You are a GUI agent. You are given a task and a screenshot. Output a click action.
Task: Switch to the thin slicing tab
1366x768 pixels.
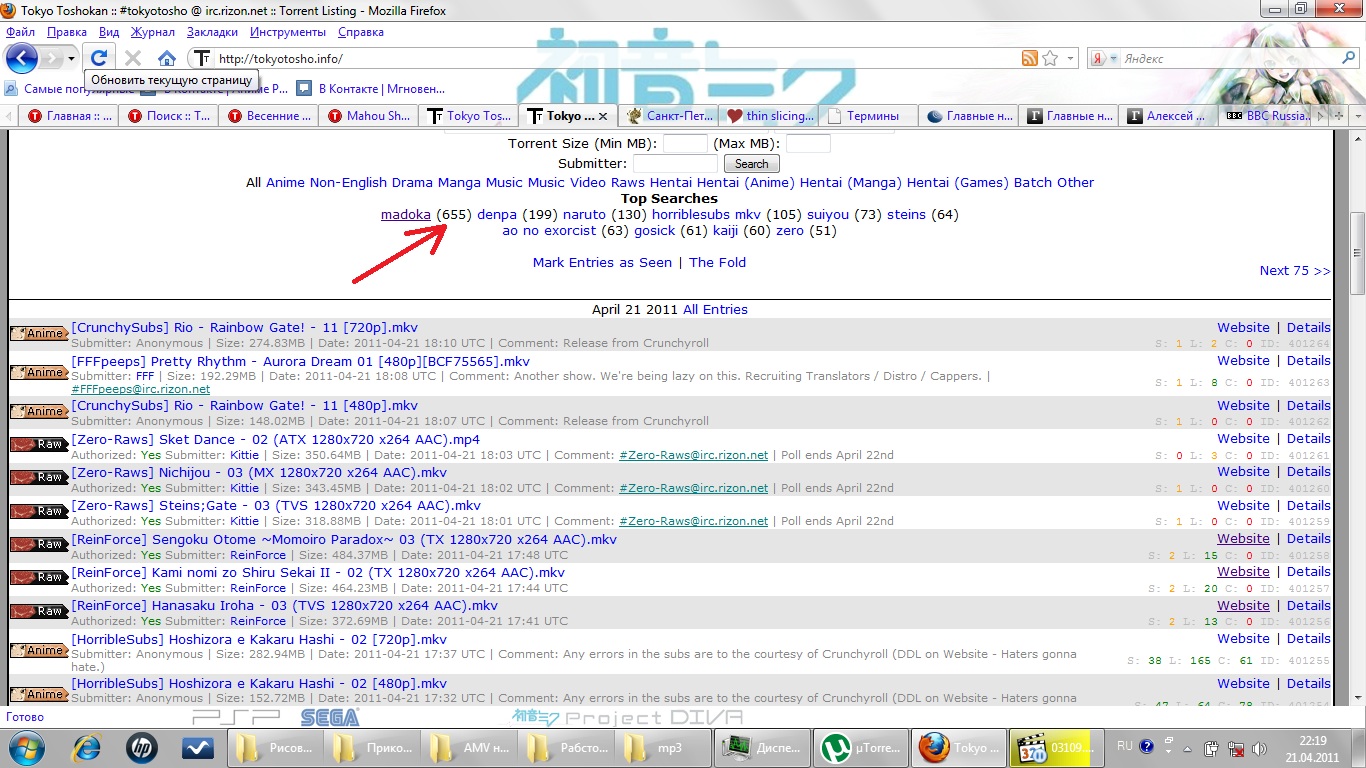point(768,116)
